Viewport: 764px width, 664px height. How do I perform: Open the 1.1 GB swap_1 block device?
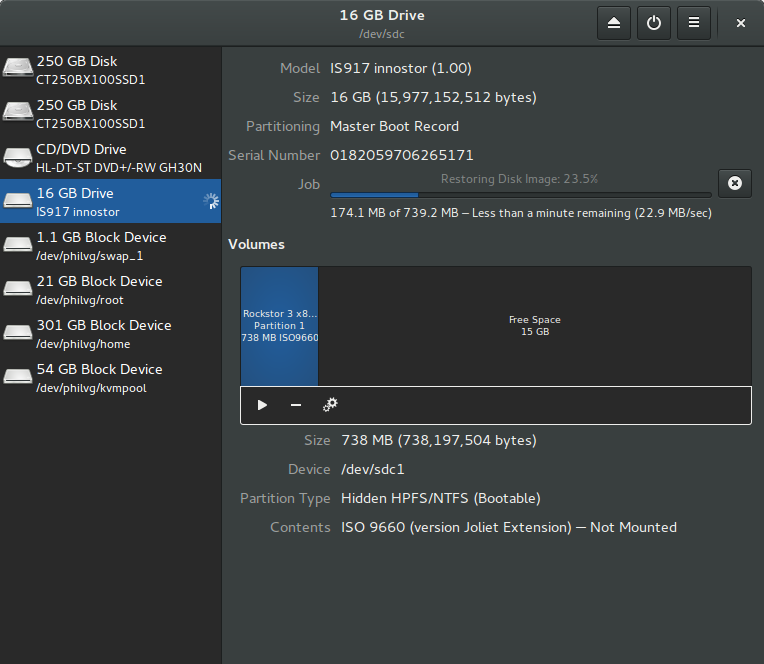point(110,245)
